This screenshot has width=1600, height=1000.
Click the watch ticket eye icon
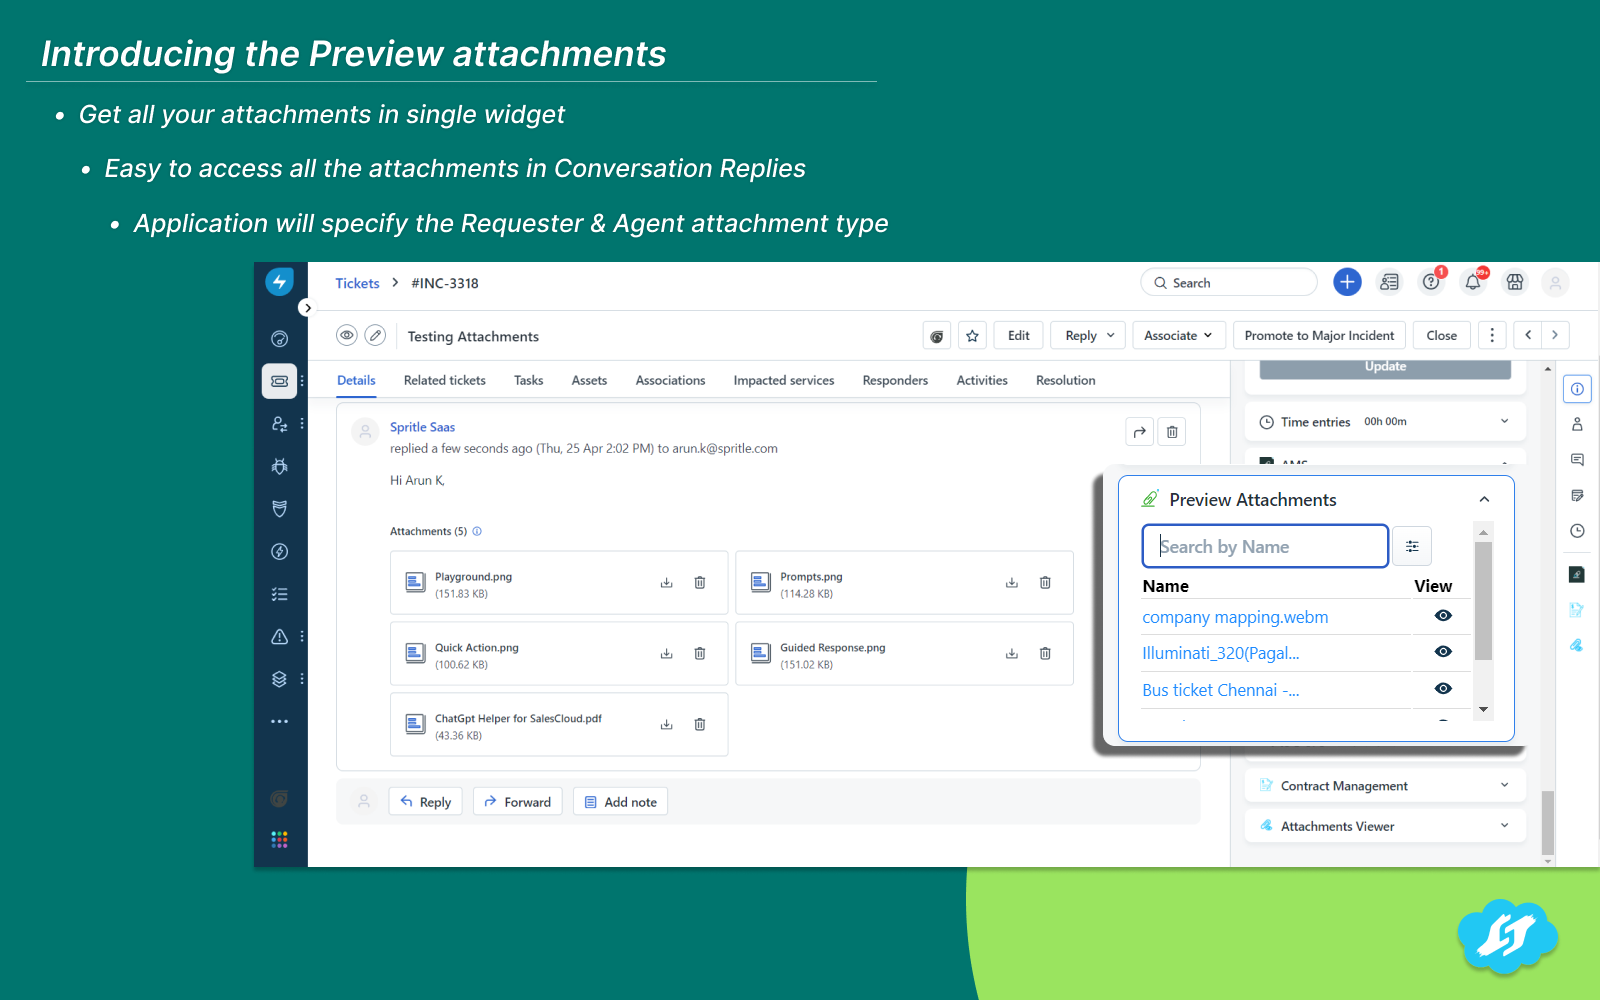click(346, 335)
